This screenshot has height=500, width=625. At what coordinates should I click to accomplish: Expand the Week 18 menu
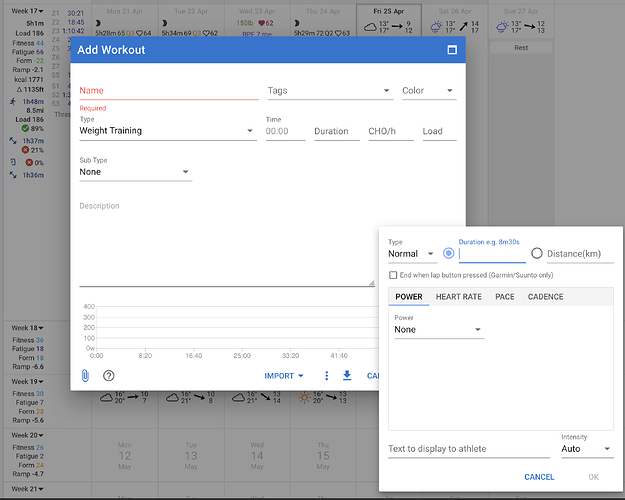28,328
